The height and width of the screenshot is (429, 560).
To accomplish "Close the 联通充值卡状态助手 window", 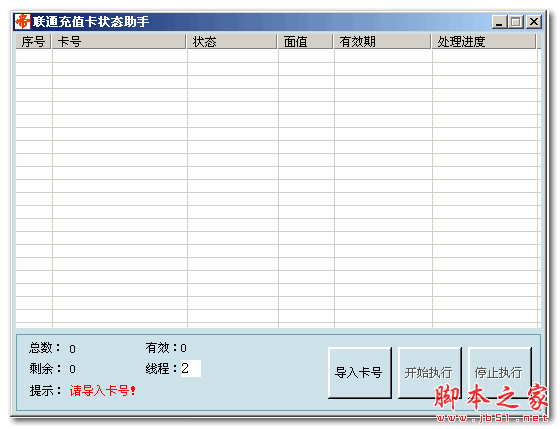I will pyautogui.click(x=534, y=22).
